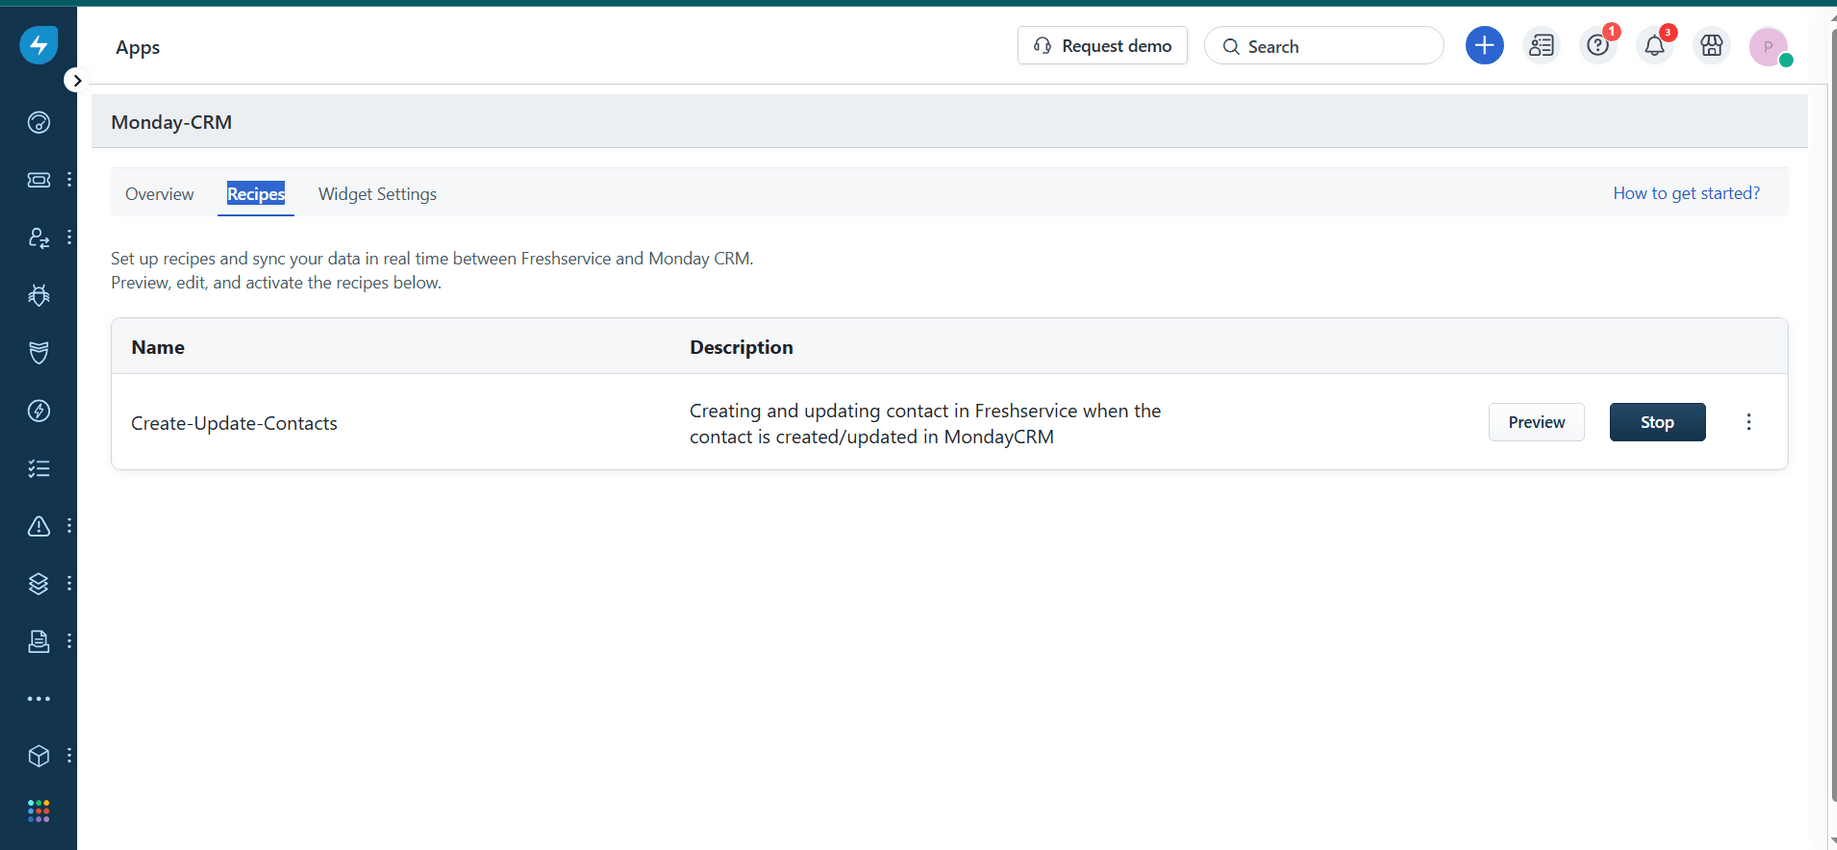1837x850 pixels.
Task: Expand submenu dots next to layers icon
Action: tap(69, 583)
